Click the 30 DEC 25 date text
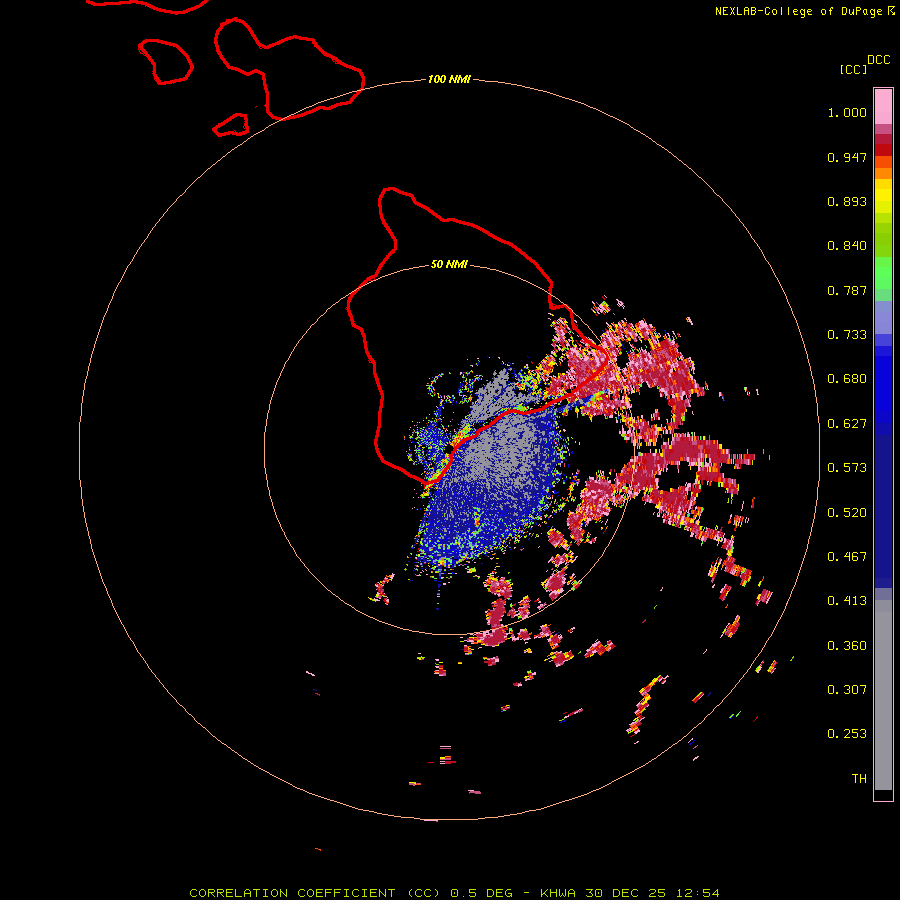900x900 pixels. (x=626, y=893)
